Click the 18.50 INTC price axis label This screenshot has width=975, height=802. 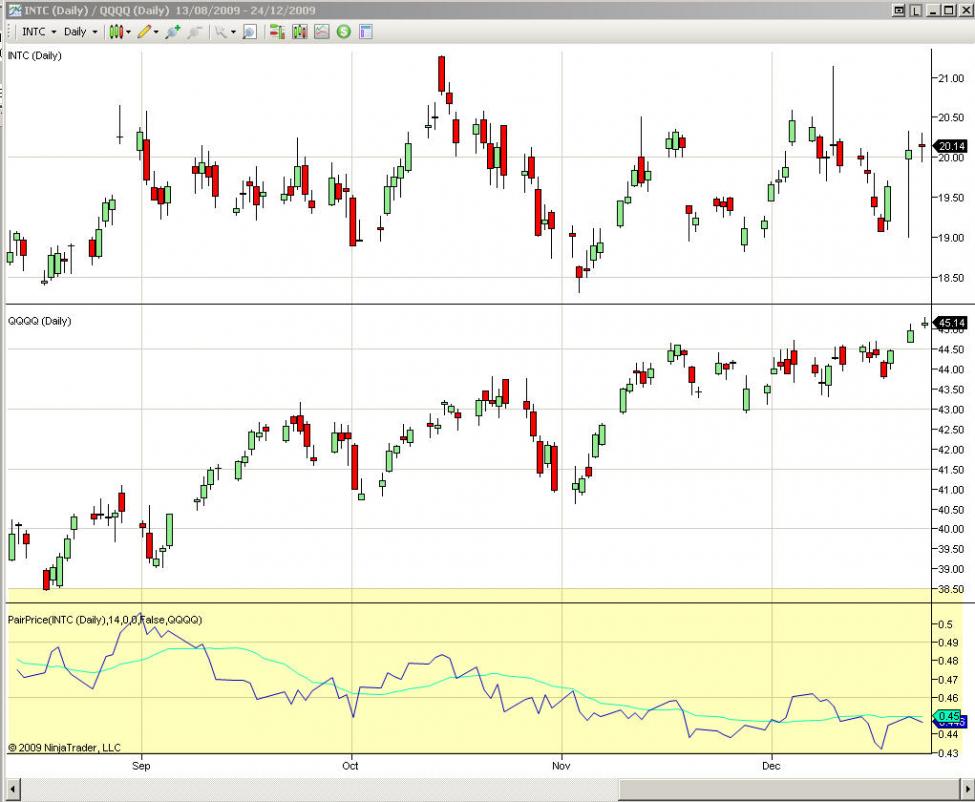pos(951,278)
